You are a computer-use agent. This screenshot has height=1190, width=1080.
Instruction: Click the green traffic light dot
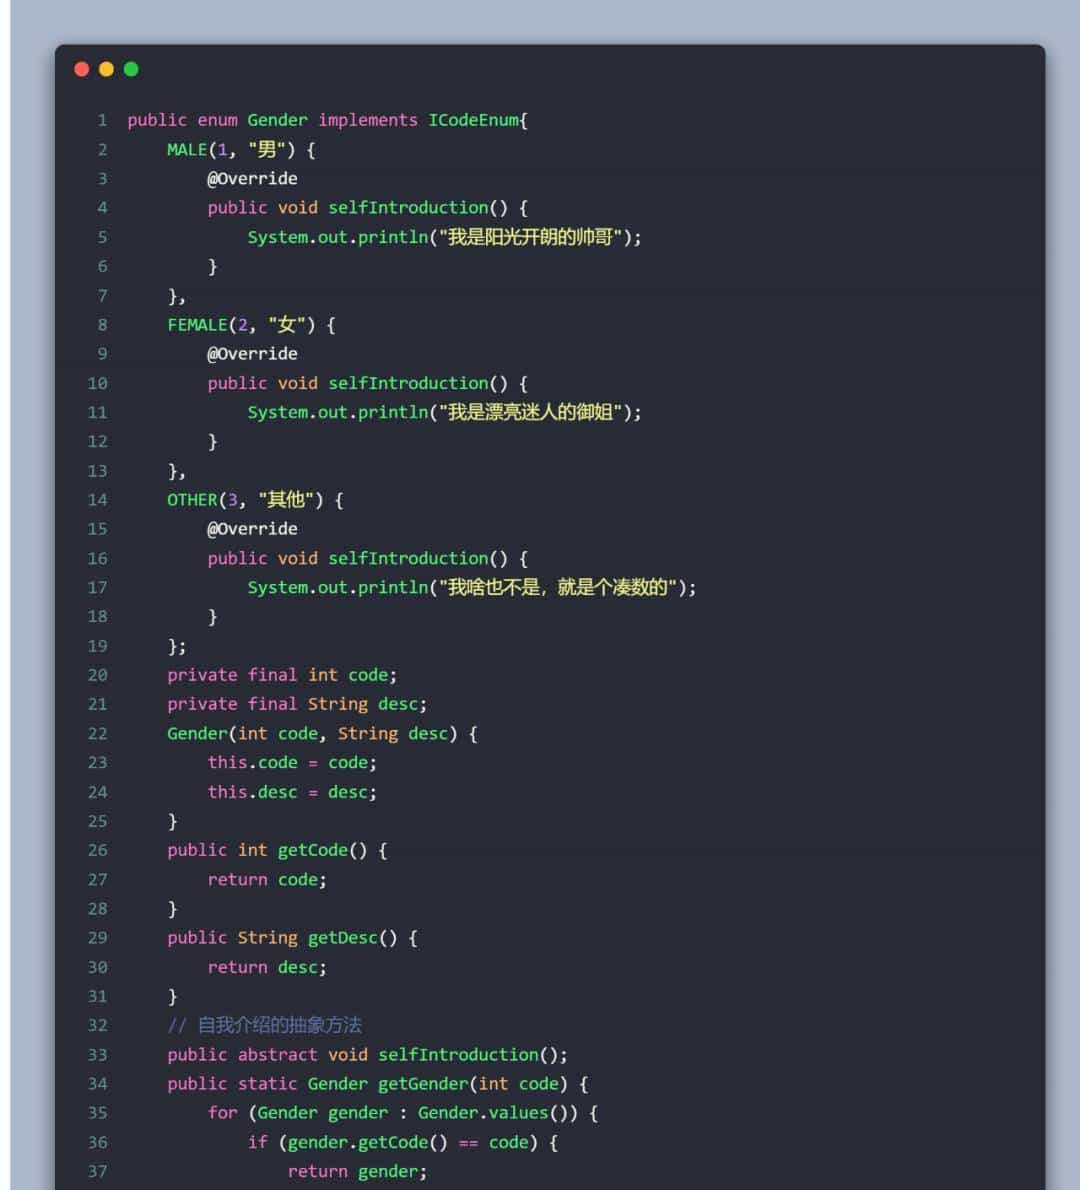pos(130,69)
